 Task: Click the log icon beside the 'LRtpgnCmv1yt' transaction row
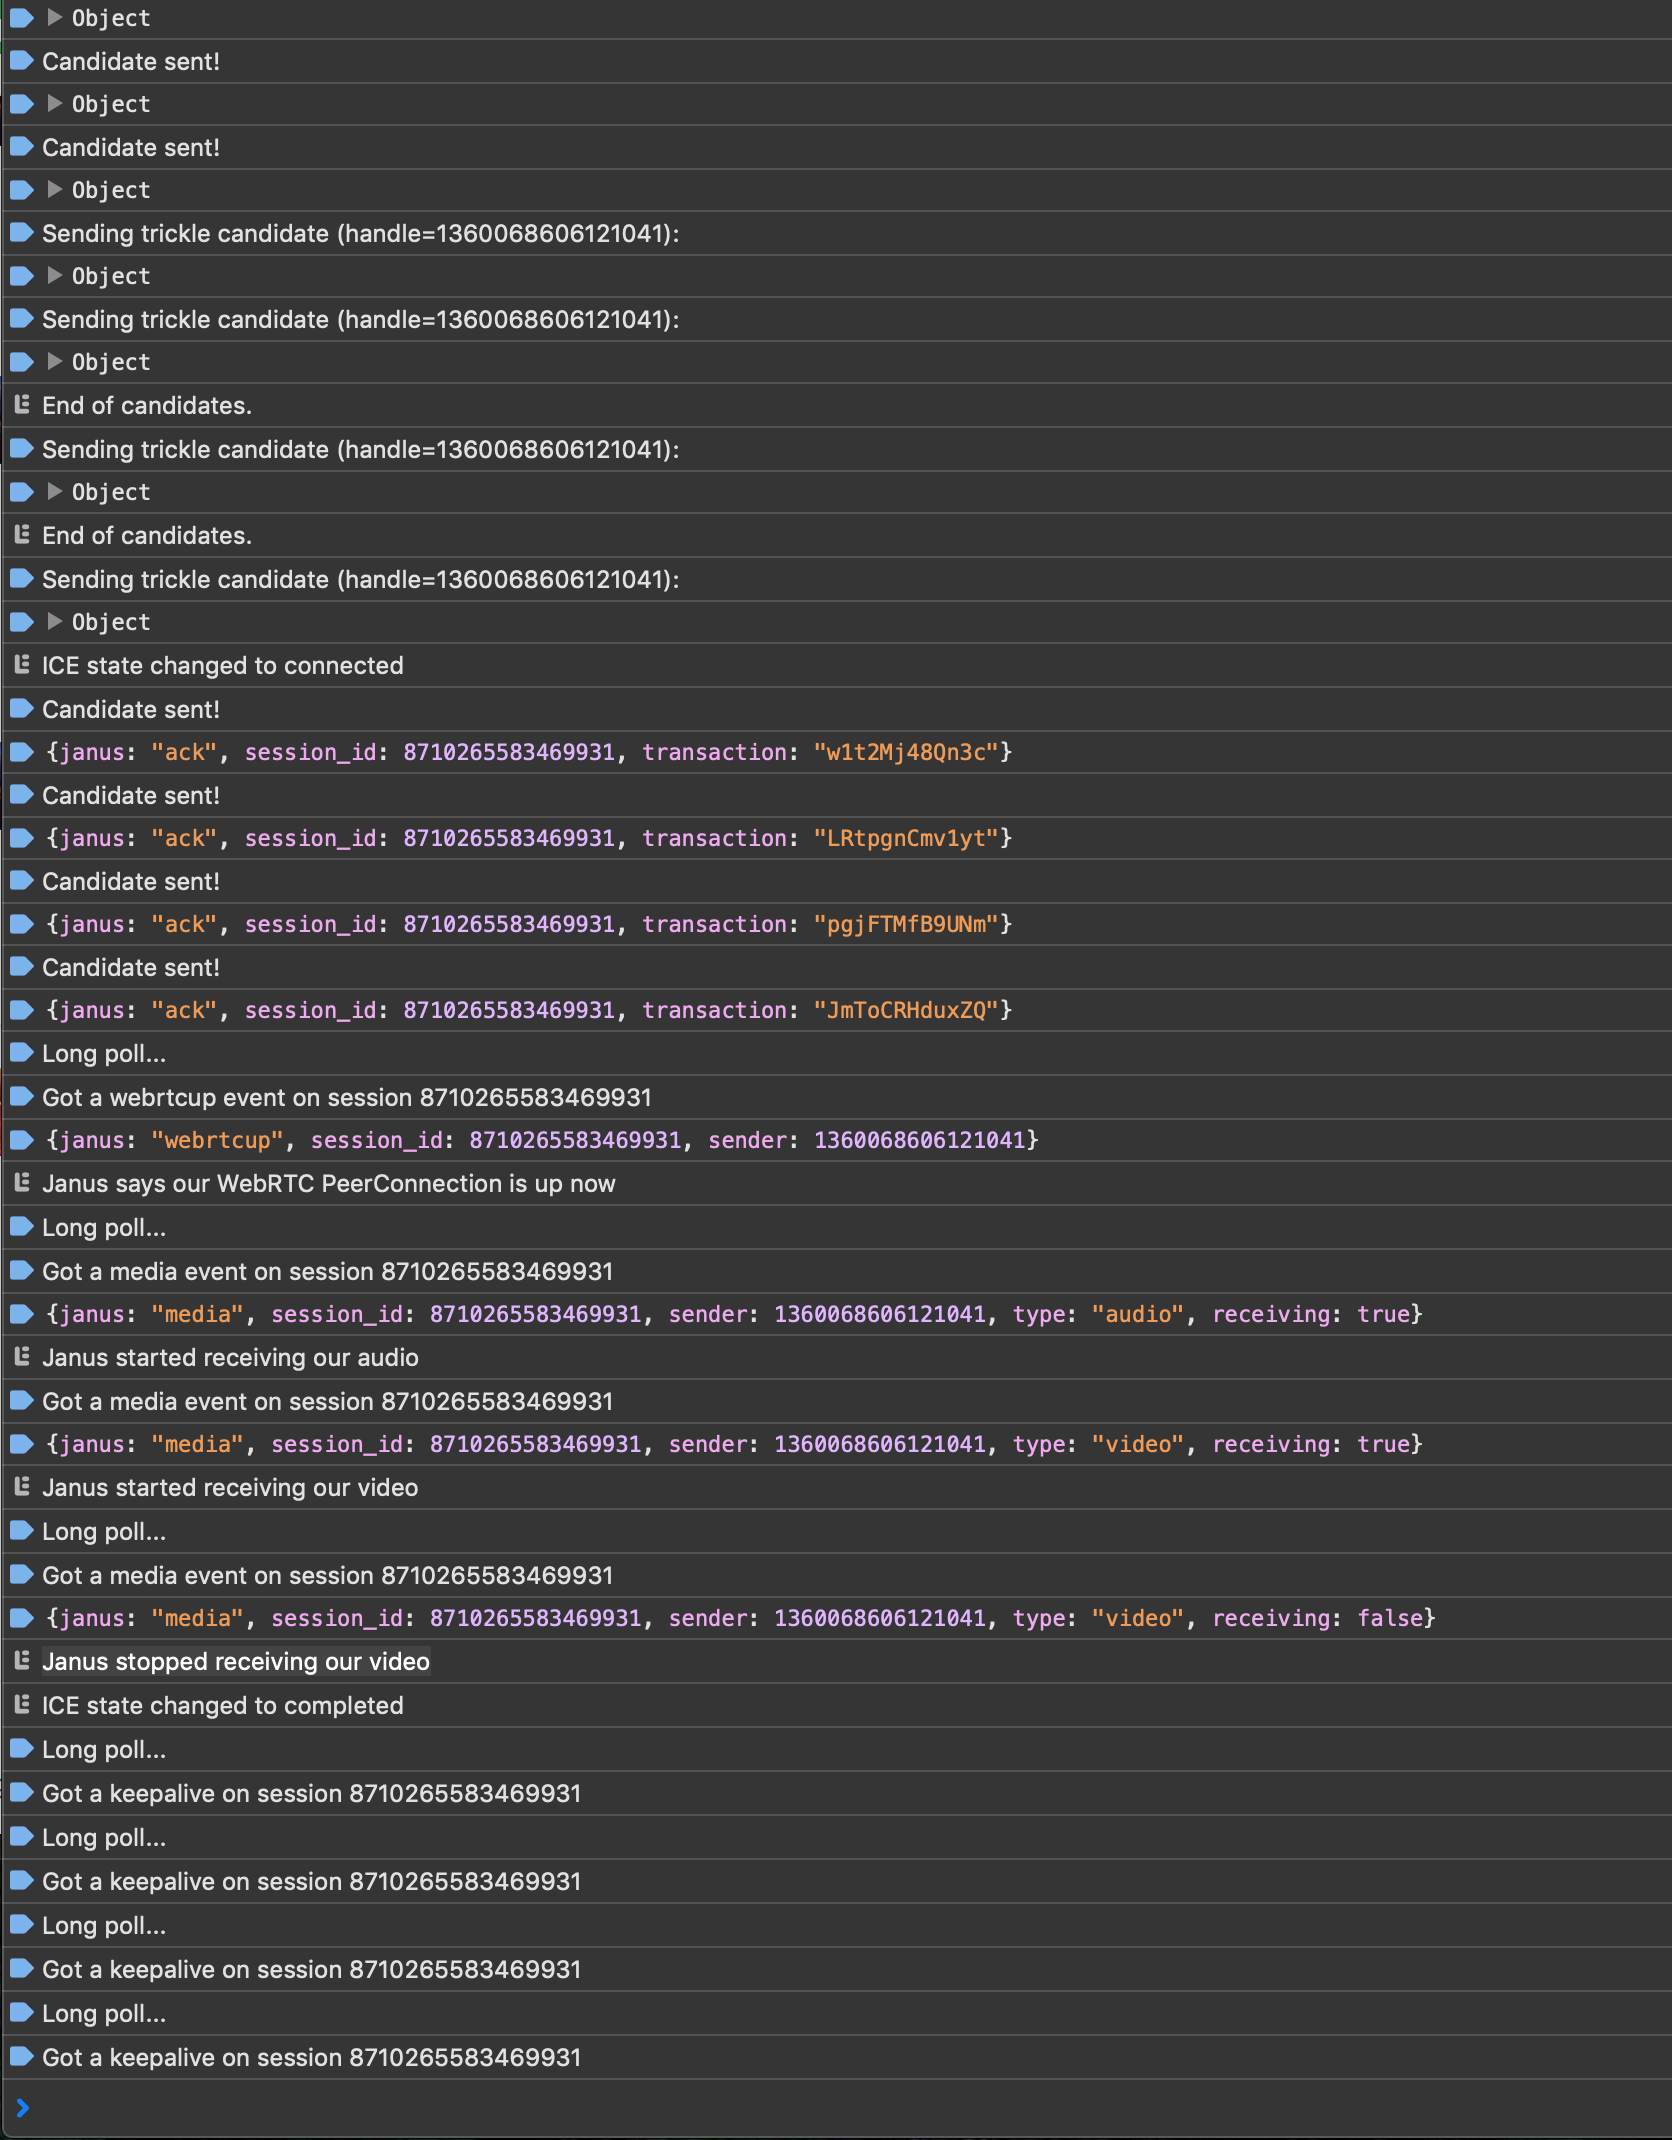tap(22, 838)
